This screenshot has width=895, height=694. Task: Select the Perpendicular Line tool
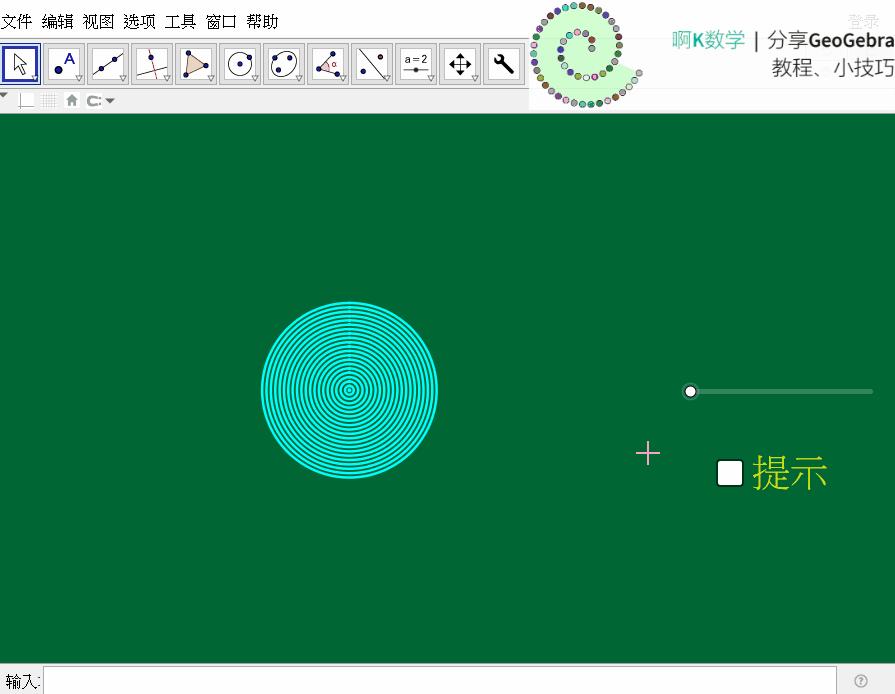(150, 63)
